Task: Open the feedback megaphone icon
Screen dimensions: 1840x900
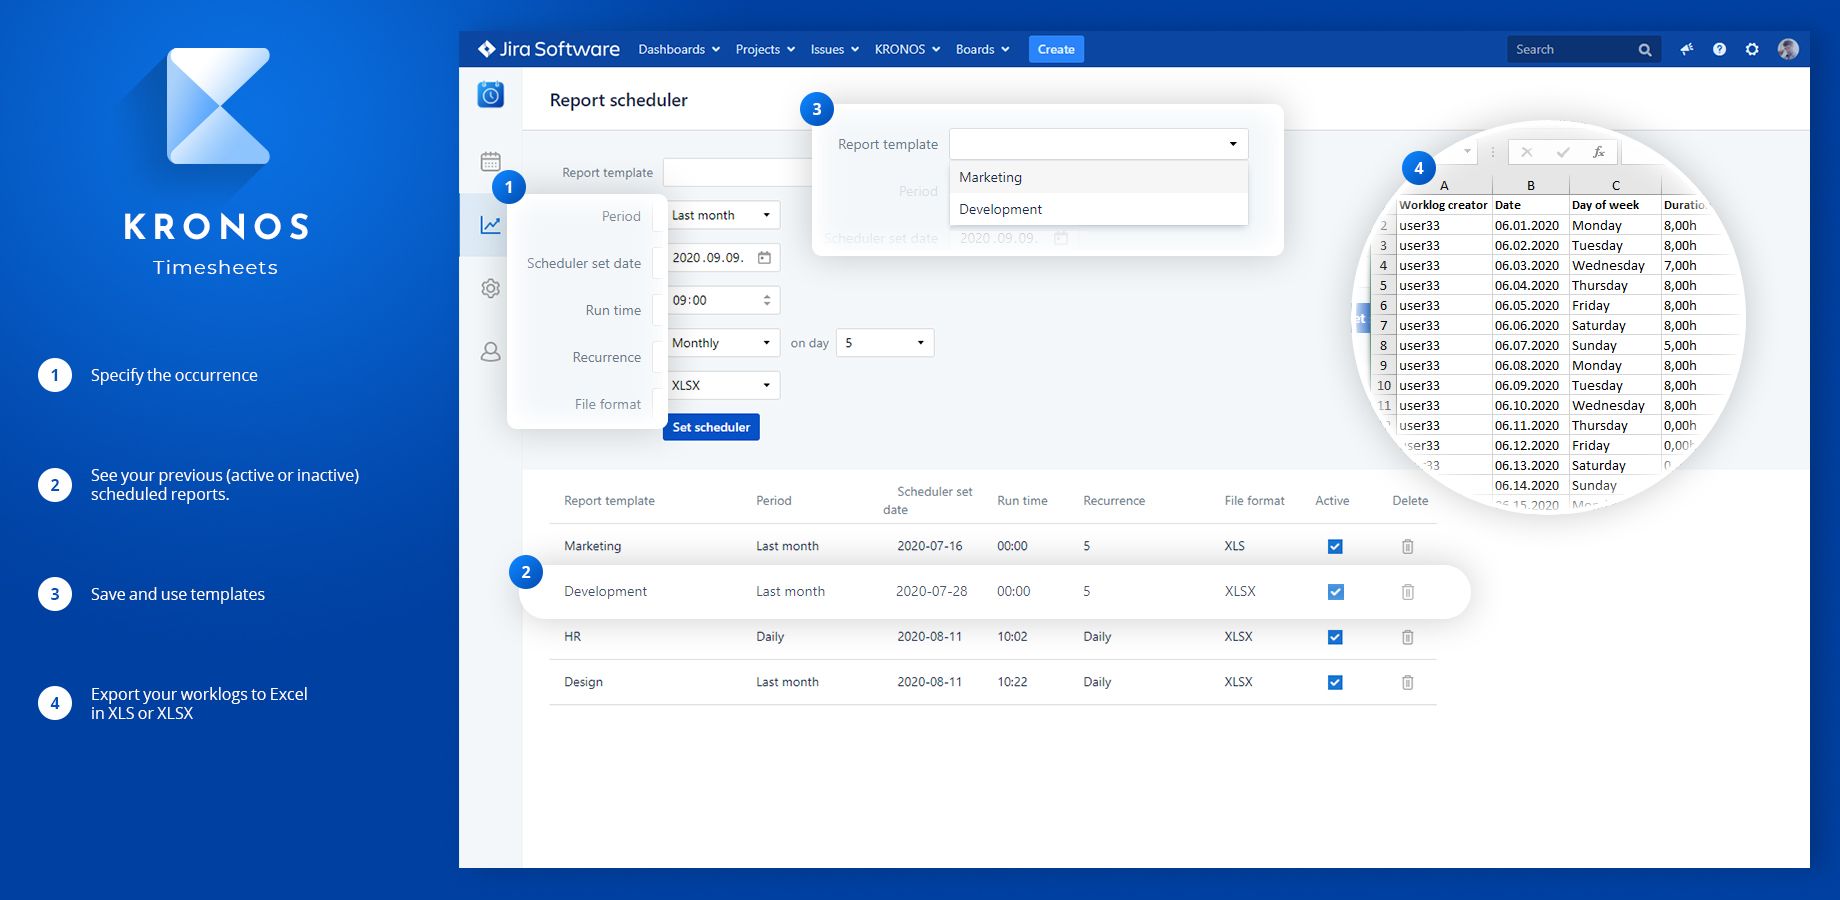Action: coord(1687,49)
